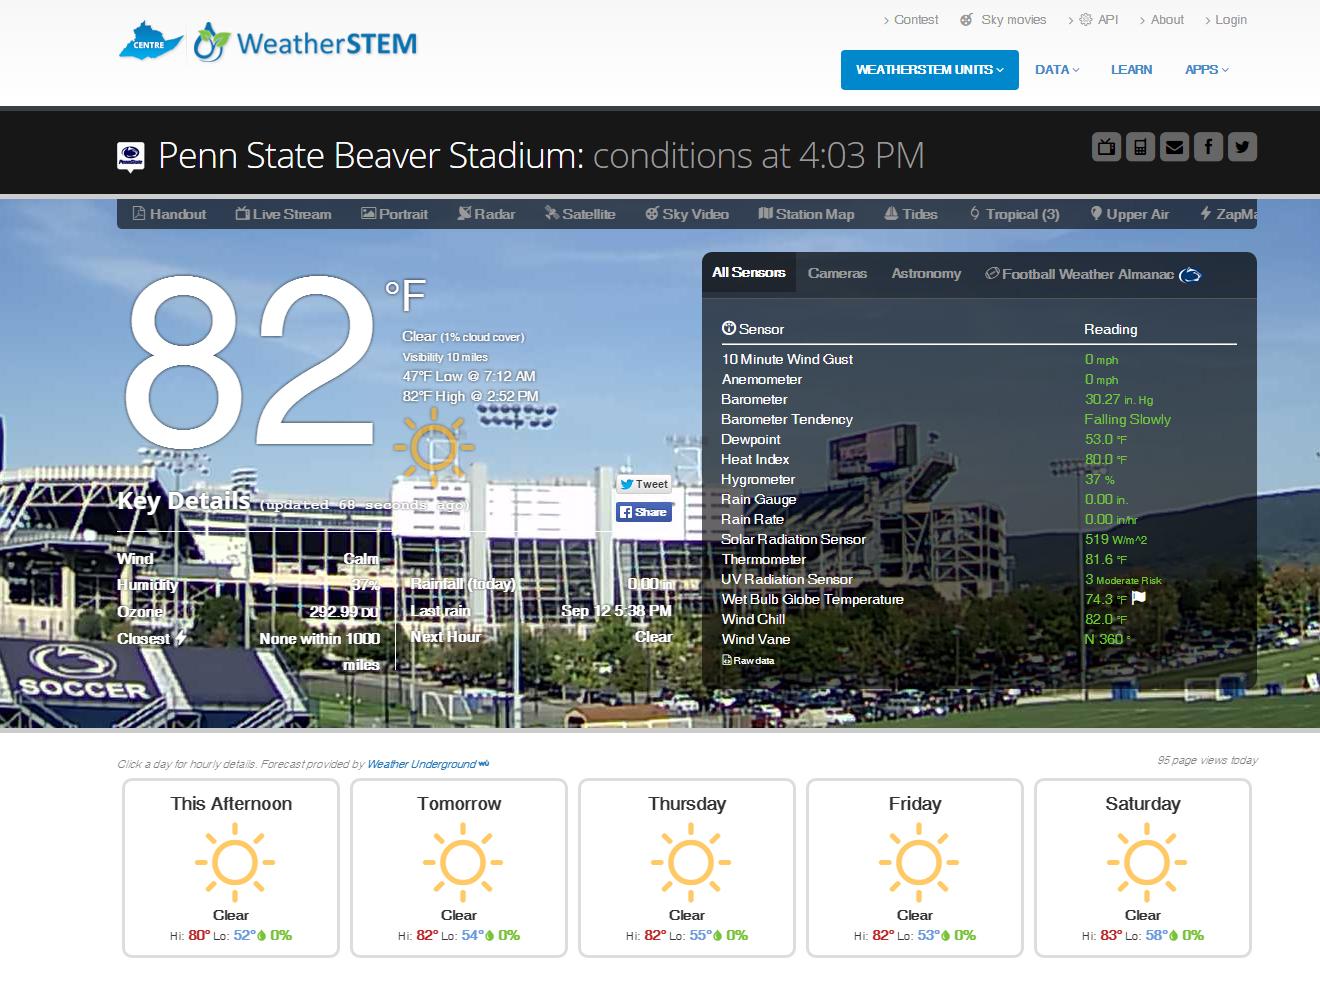Click the calculator icon in header
Image resolution: width=1320 pixels, height=990 pixels.
click(x=1140, y=147)
